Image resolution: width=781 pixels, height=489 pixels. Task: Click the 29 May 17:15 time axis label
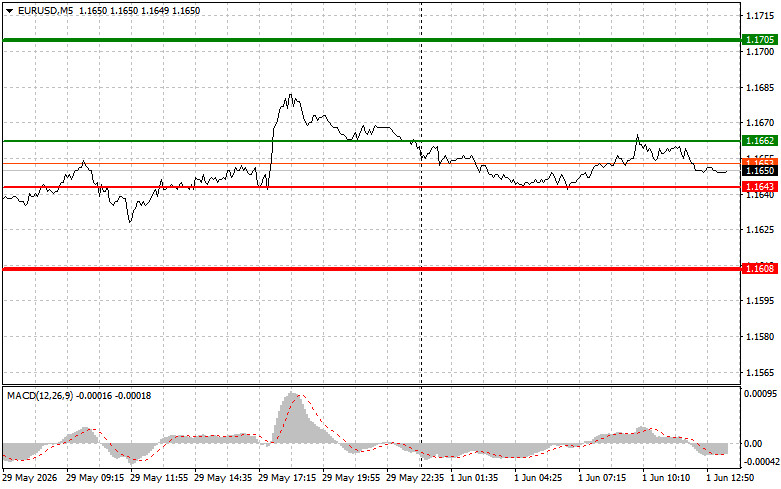pyautogui.click(x=287, y=478)
